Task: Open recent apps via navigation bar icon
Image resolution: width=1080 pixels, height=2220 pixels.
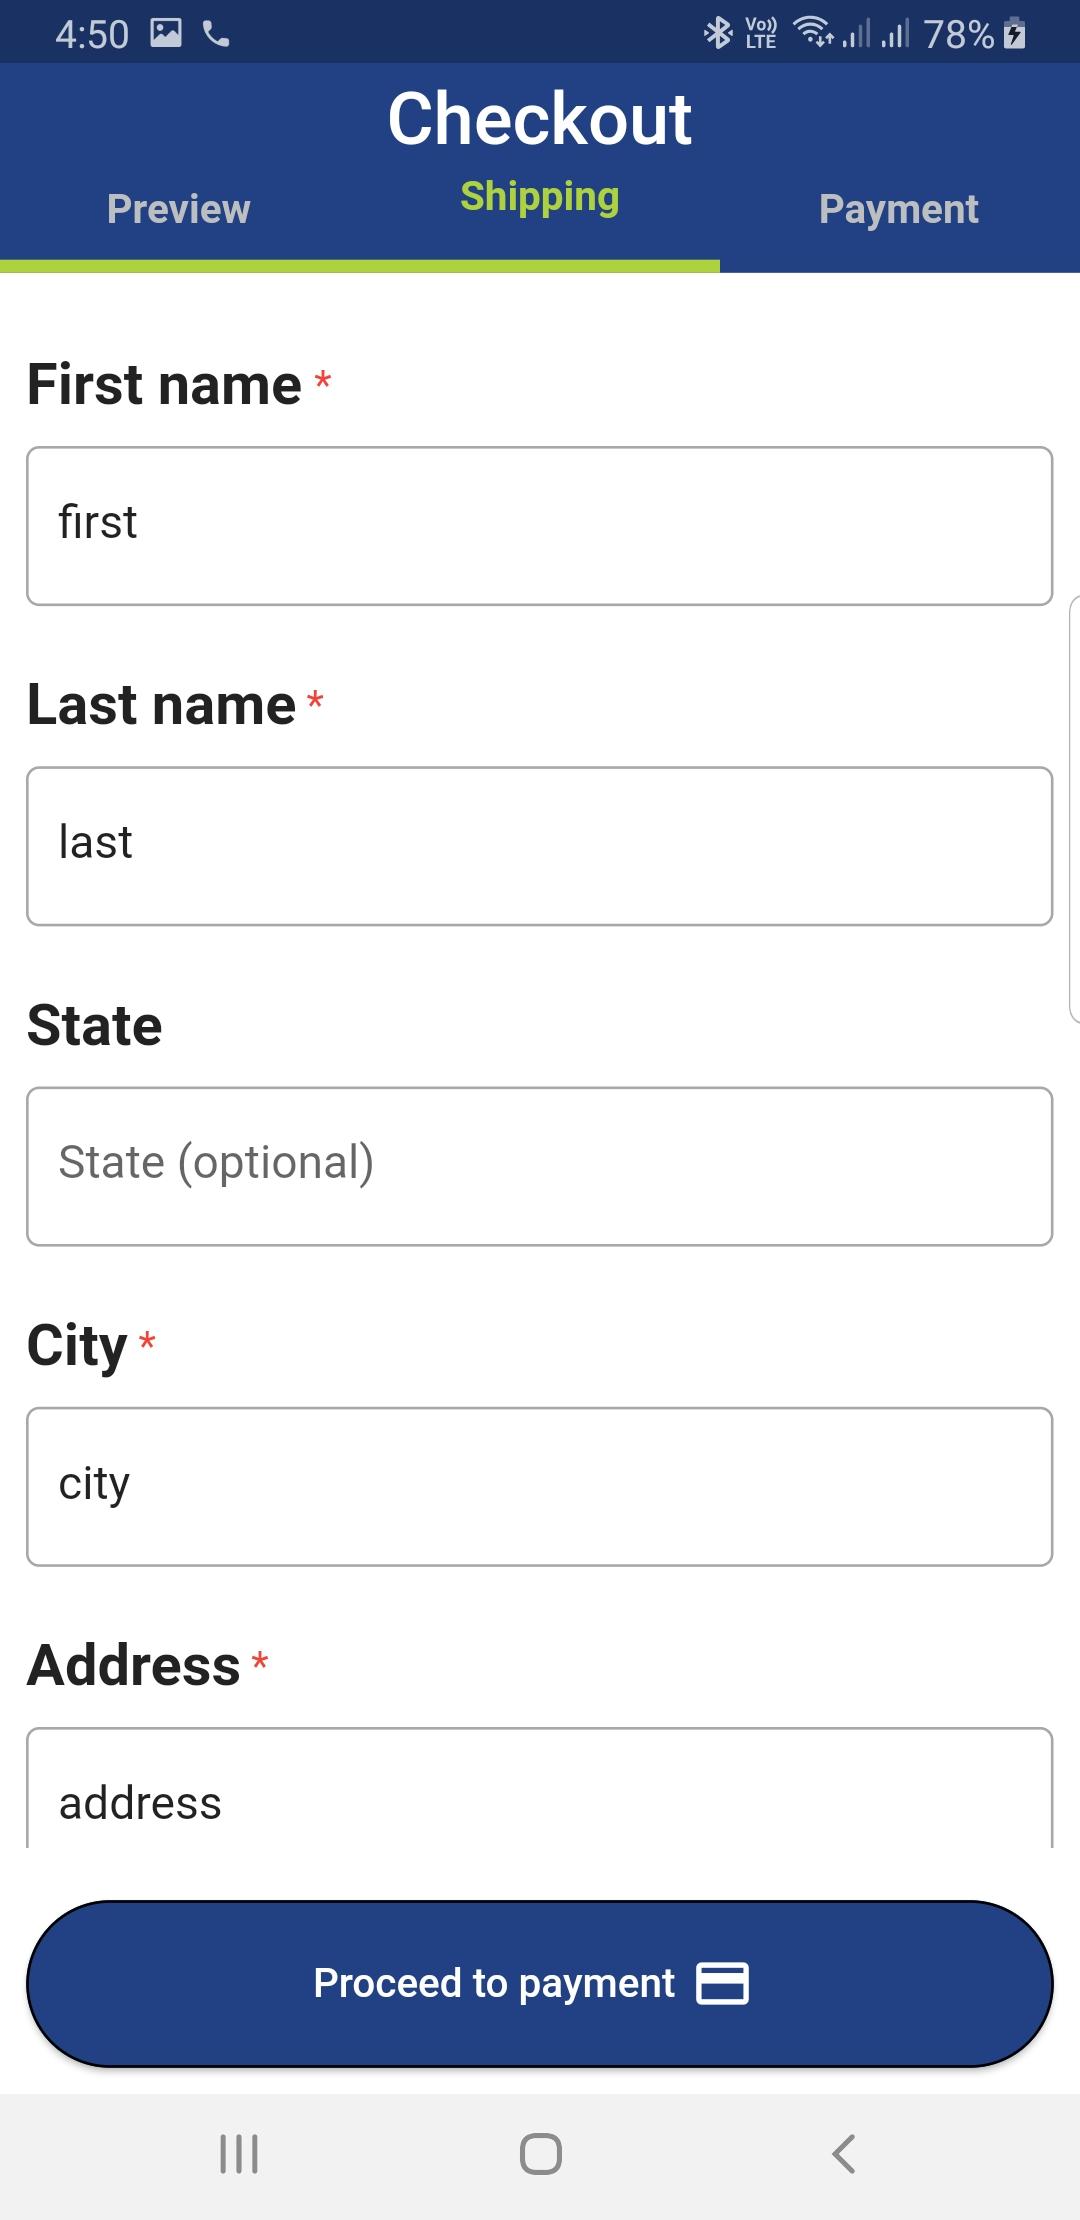Action: [239, 2153]
